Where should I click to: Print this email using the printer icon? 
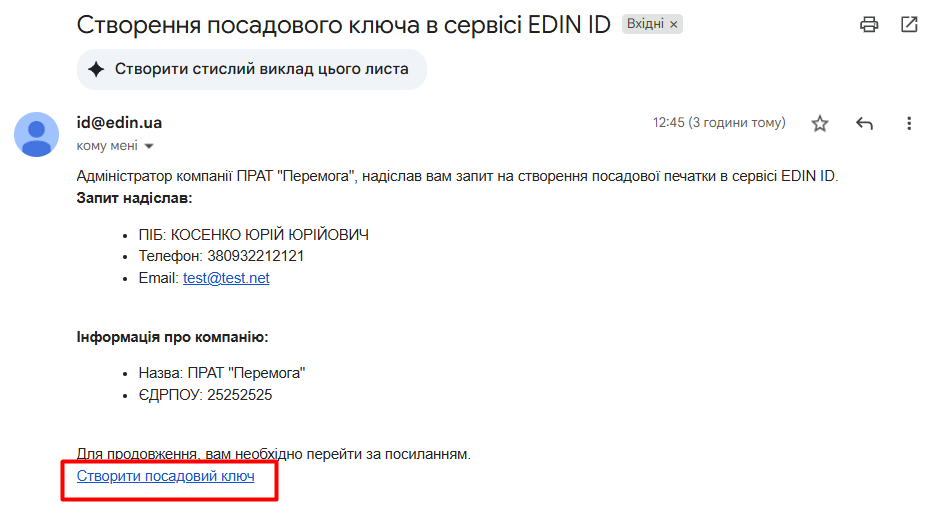(869, 24)
